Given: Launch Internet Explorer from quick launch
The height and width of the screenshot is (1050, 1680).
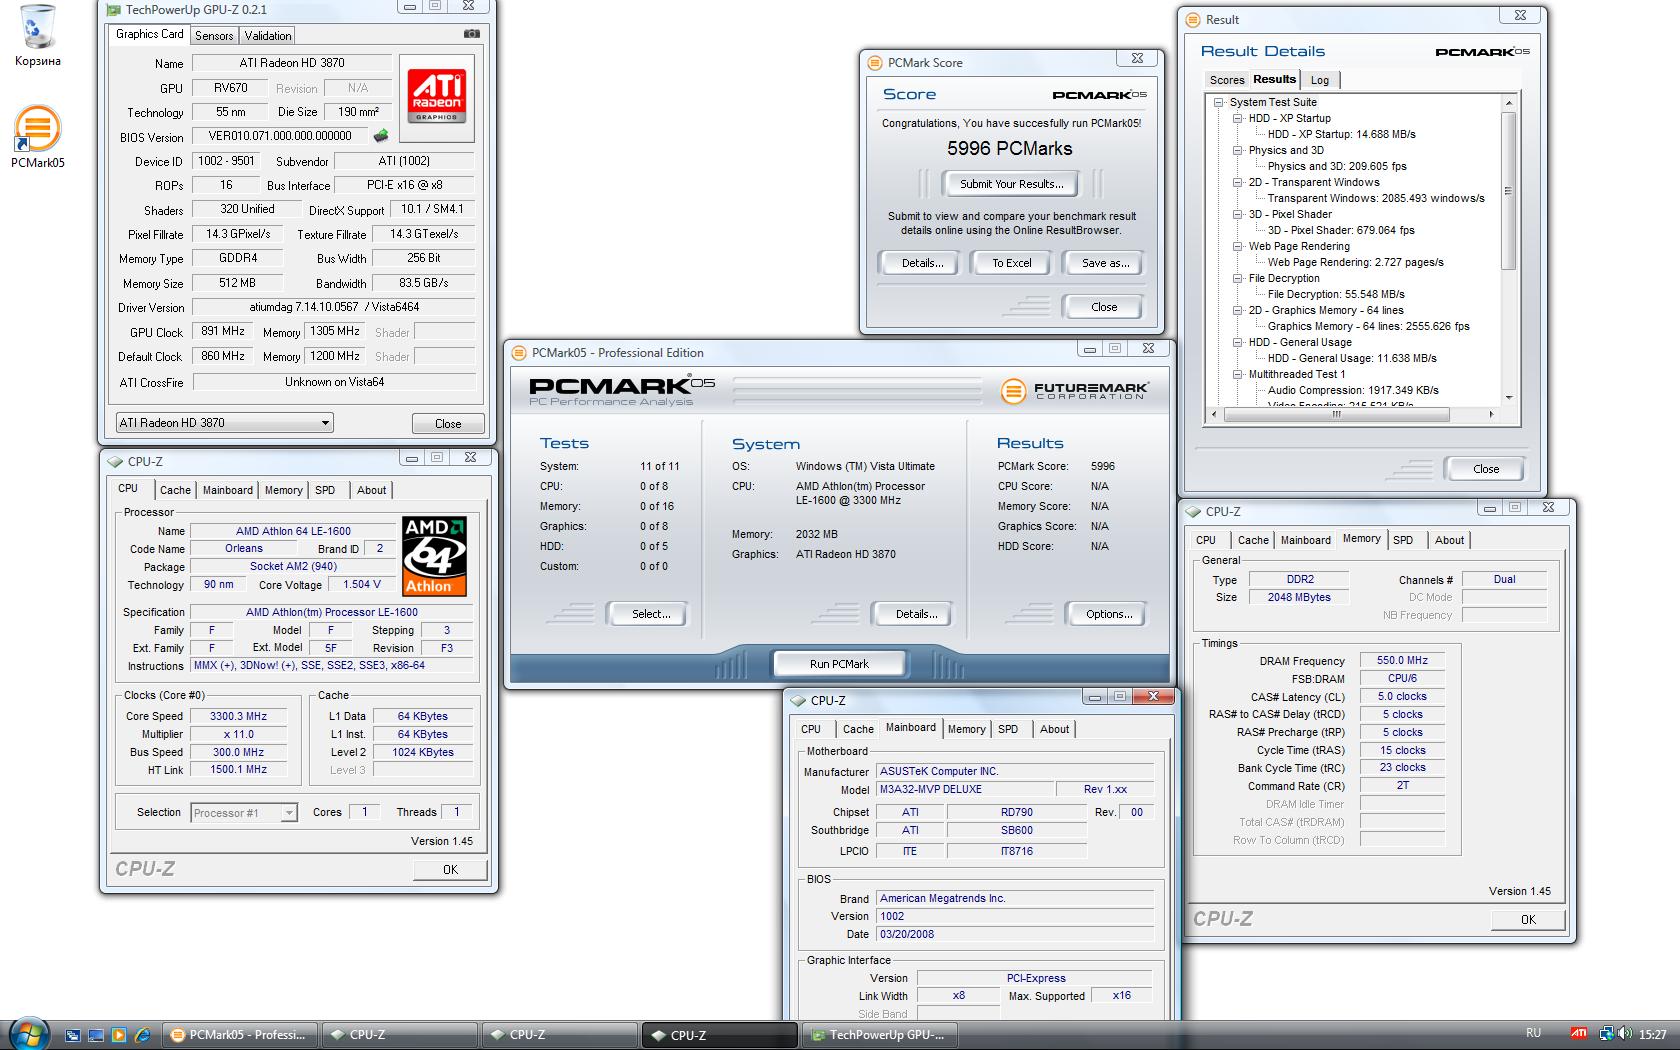Looking at the screenshot, I should pyautogui.click(x=142, y=1035).
